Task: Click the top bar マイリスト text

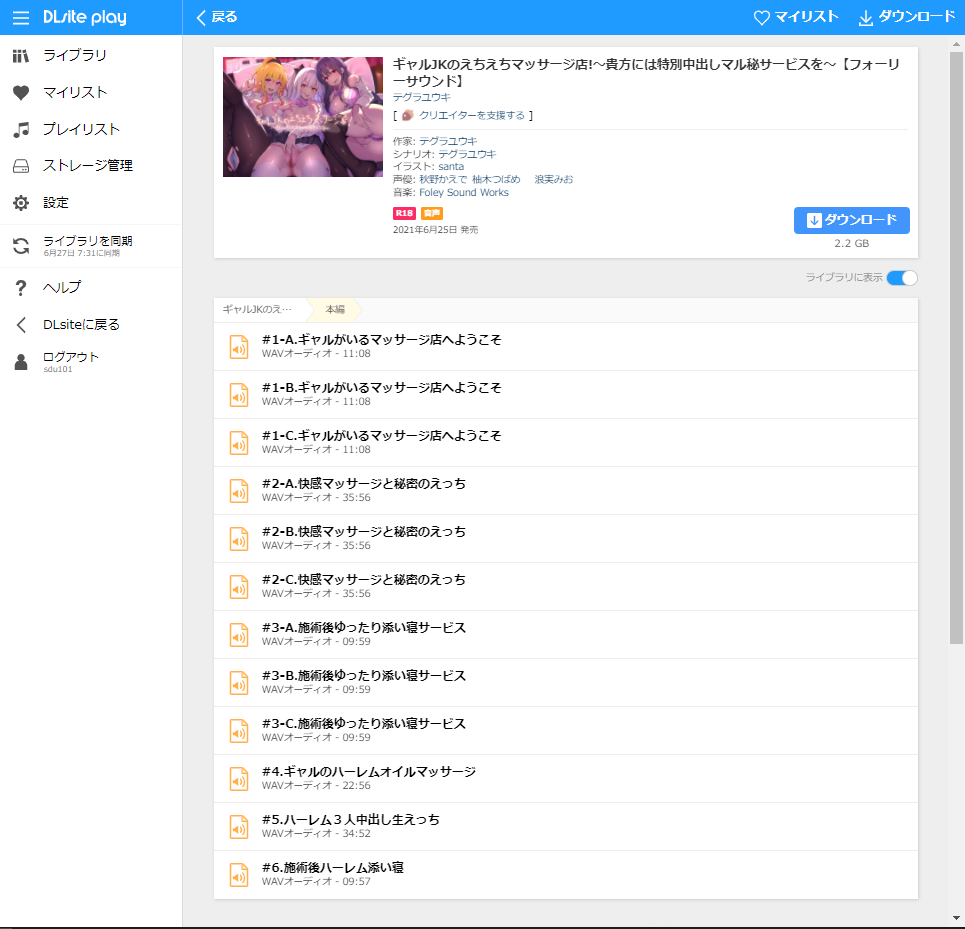Action: pyautogui.click(x=806, y=17)
